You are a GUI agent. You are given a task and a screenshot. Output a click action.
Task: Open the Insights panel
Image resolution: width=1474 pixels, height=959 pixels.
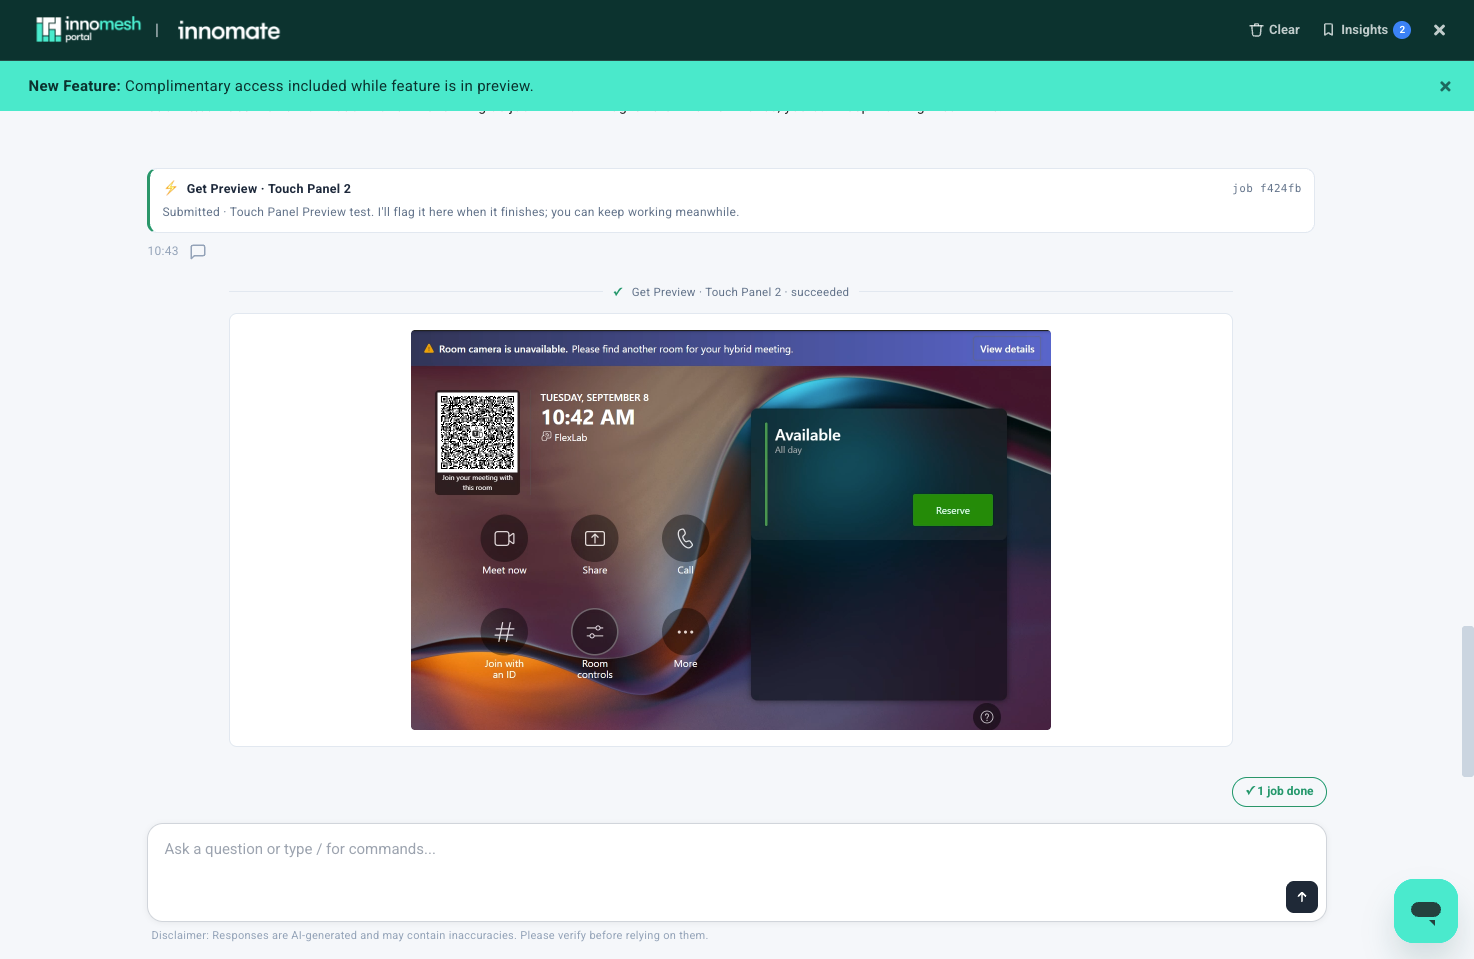pyautogui.click(x=1365, y=30)
